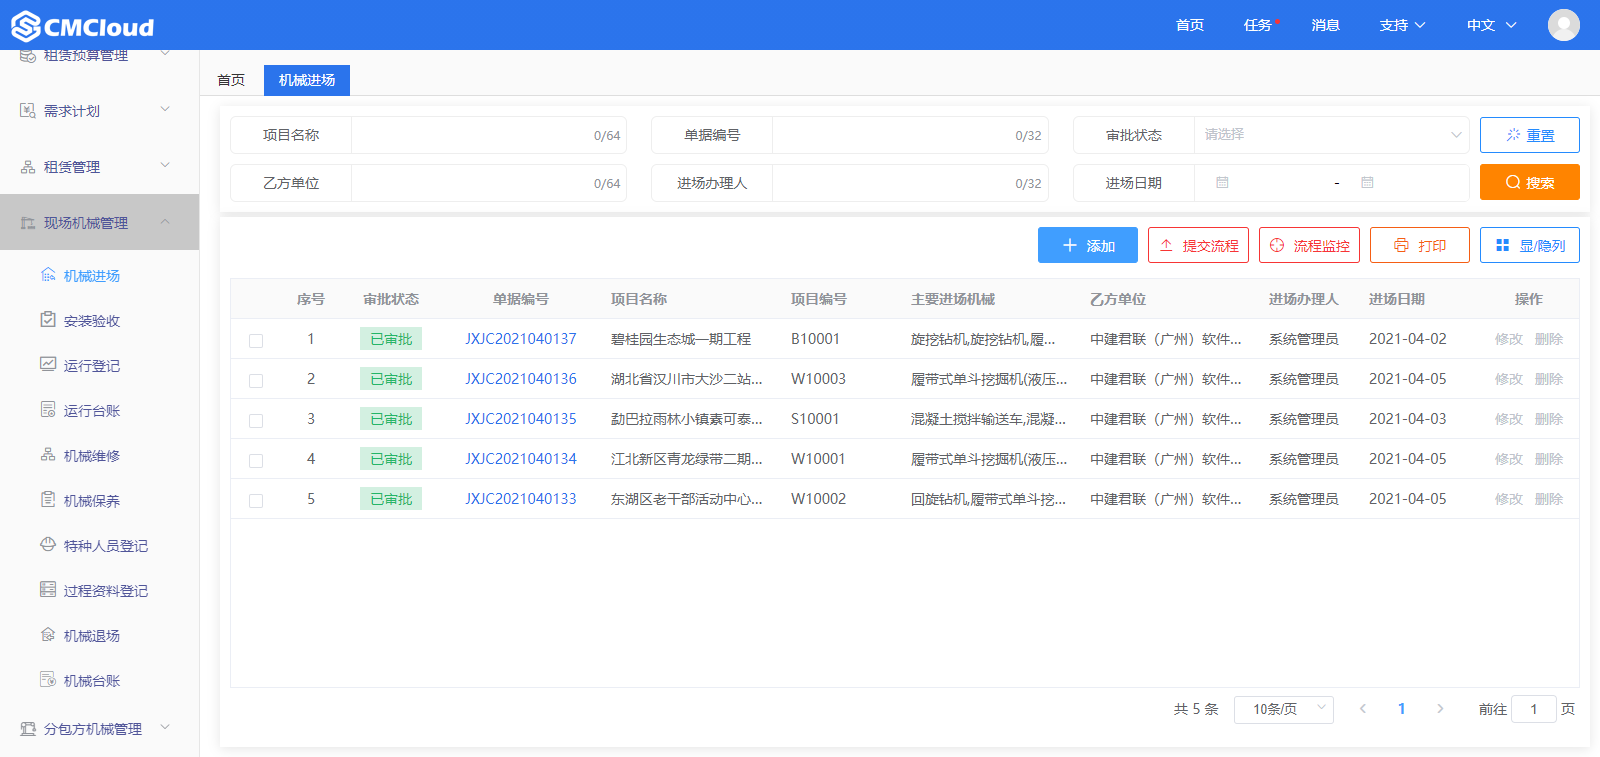
Task: Expand the 租赁管理 chevron
Action: point(165,165)
